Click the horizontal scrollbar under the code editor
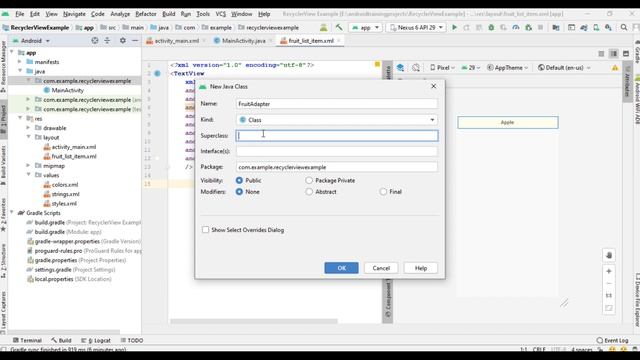The image size is (640, 360). point(254,321)
